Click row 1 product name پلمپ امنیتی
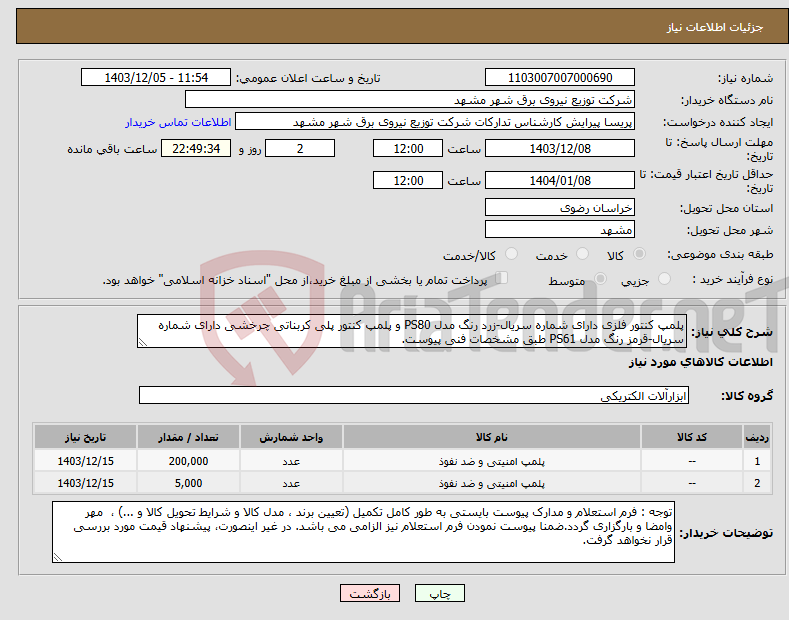The height and width of the screenshot is (620, 789). pyautogui.click(x=492, y=461)
